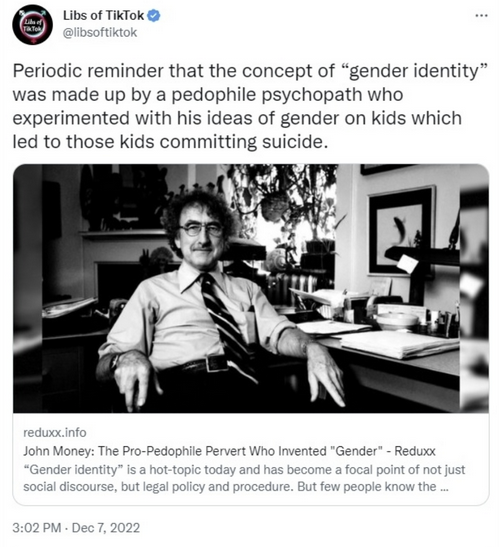Image resolution: width=499 pixels, height=547 pixels.
Task: Open the Libs of TikTok profile avatar
Action: pyautogui.click(x=32, y=24)
